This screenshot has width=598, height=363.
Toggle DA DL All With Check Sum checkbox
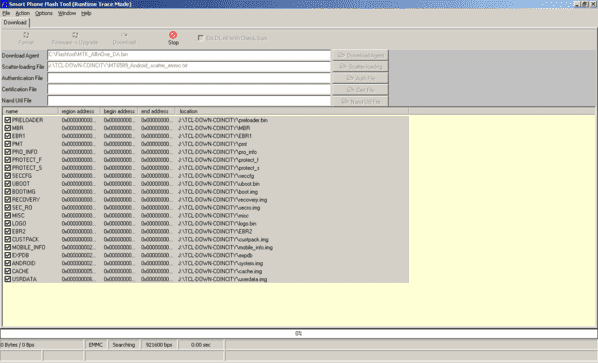point(201,38)
